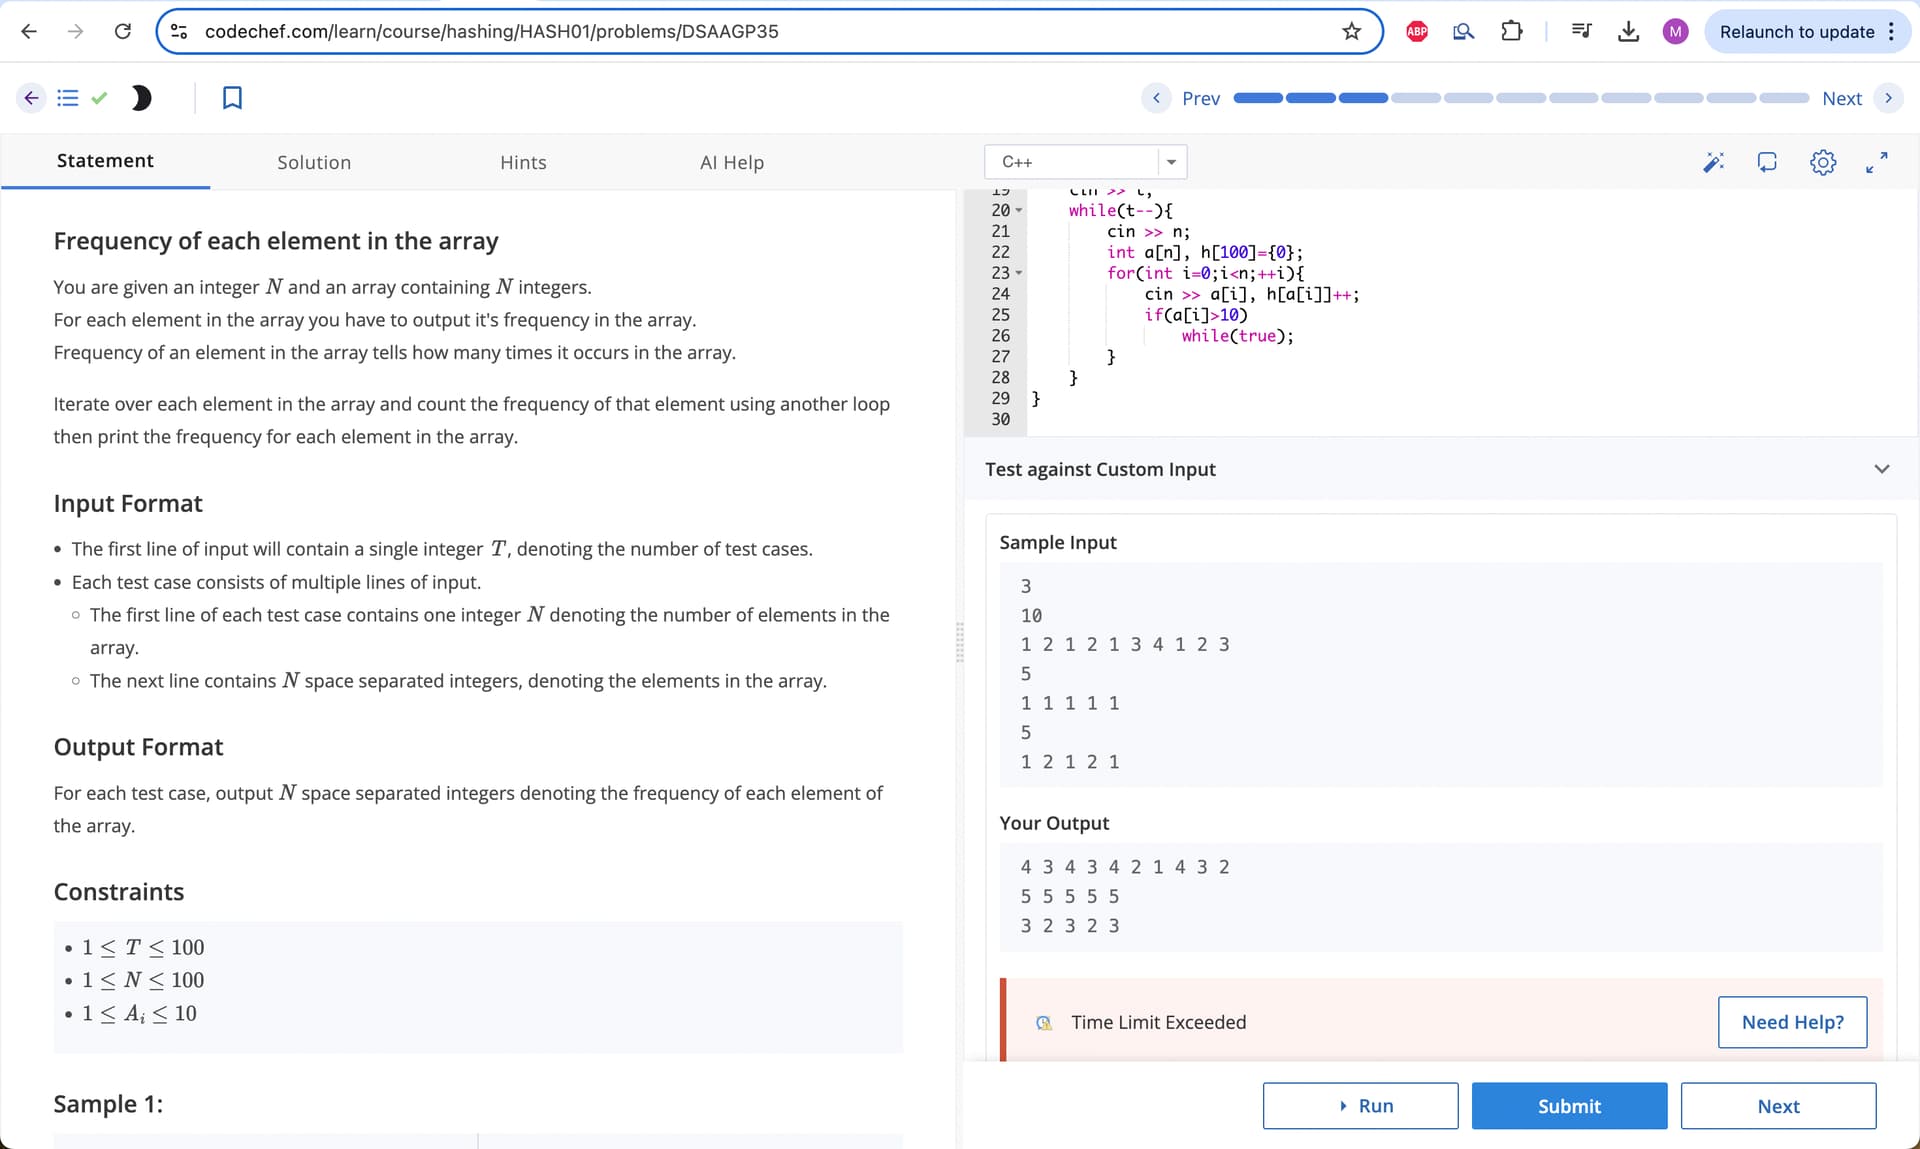1920x1149 pixels.
Task: Select the fourth lesson progress segment
Action: pyautogui.click(x=1415, y=98)
